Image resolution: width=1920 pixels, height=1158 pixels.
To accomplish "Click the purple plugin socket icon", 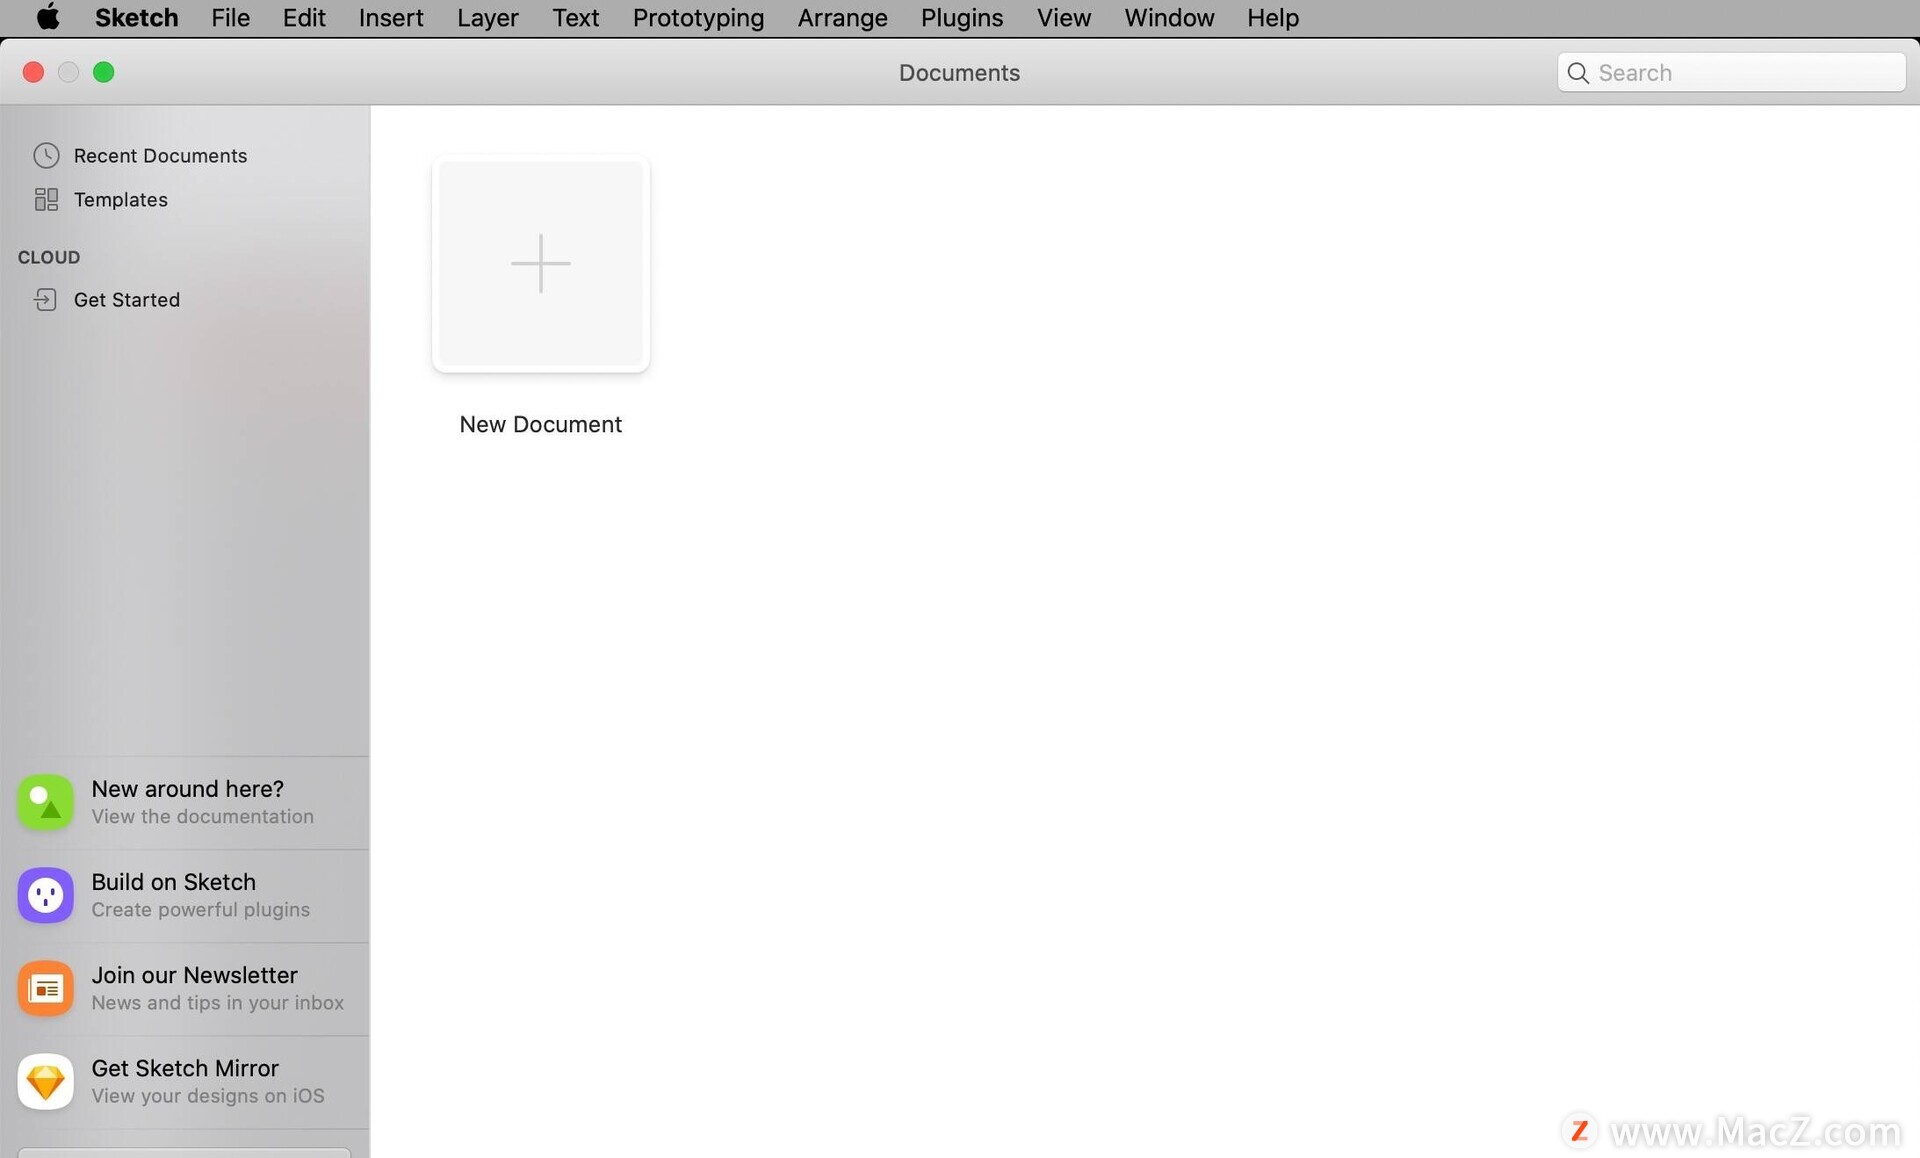I will click(x=46, y=895).
